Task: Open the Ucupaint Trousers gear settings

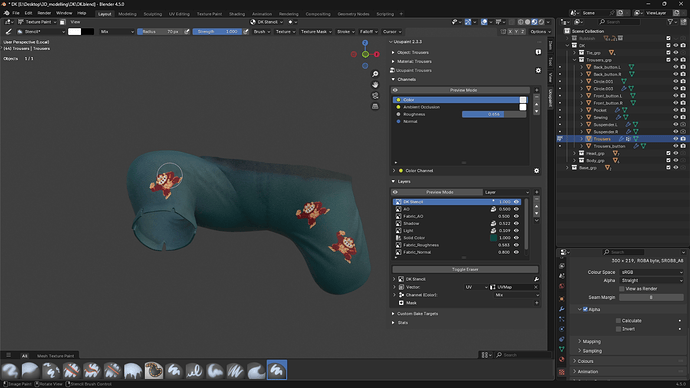Action: (538, 70)
